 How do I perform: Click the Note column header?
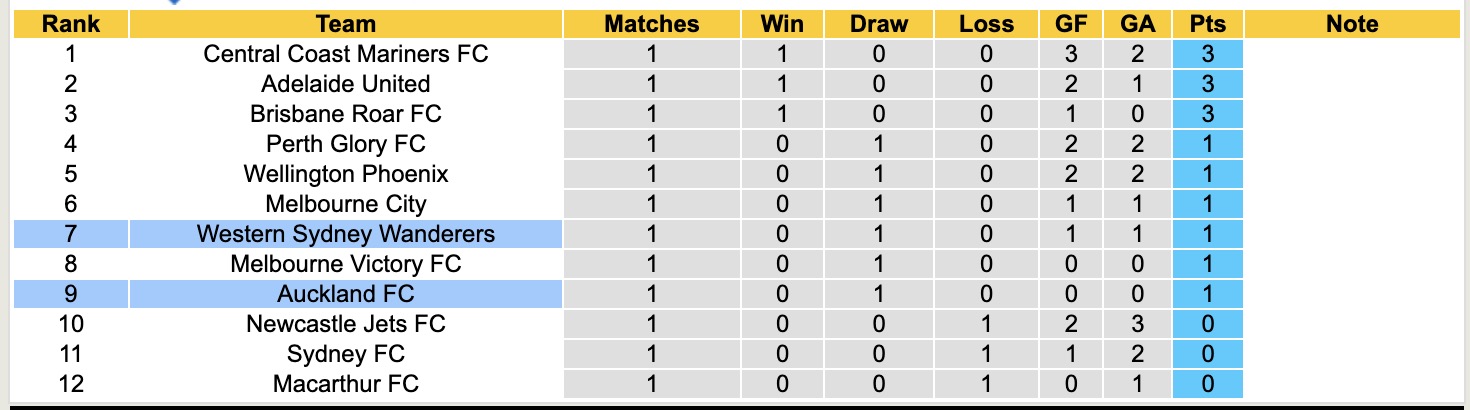pyautogui.click(x=1352, y=24)
